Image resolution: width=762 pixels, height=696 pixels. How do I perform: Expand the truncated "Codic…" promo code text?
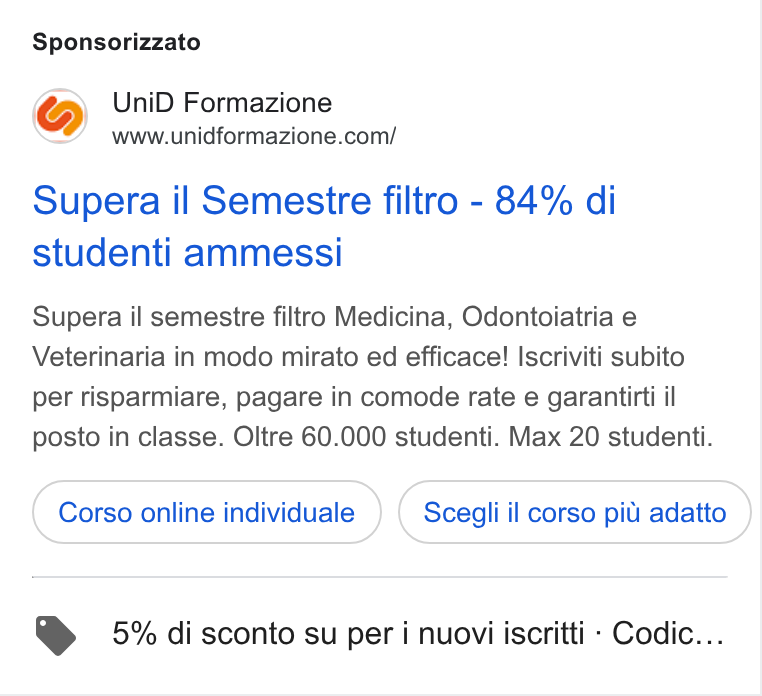668,634
